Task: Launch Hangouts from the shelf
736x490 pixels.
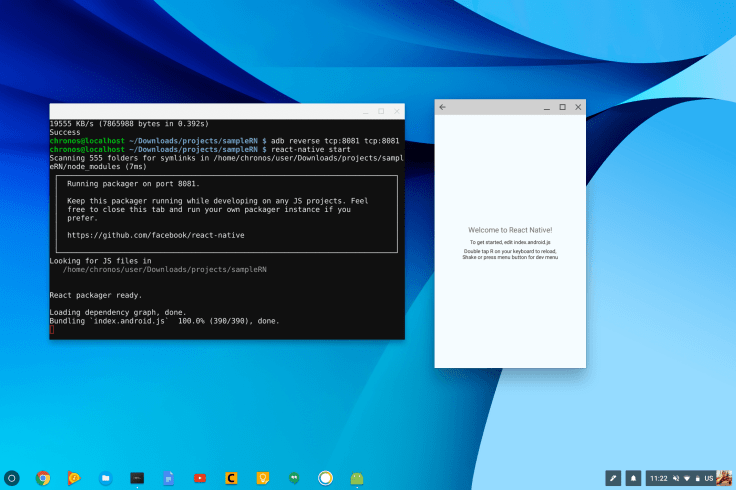Action: click(x=294, y=478)
